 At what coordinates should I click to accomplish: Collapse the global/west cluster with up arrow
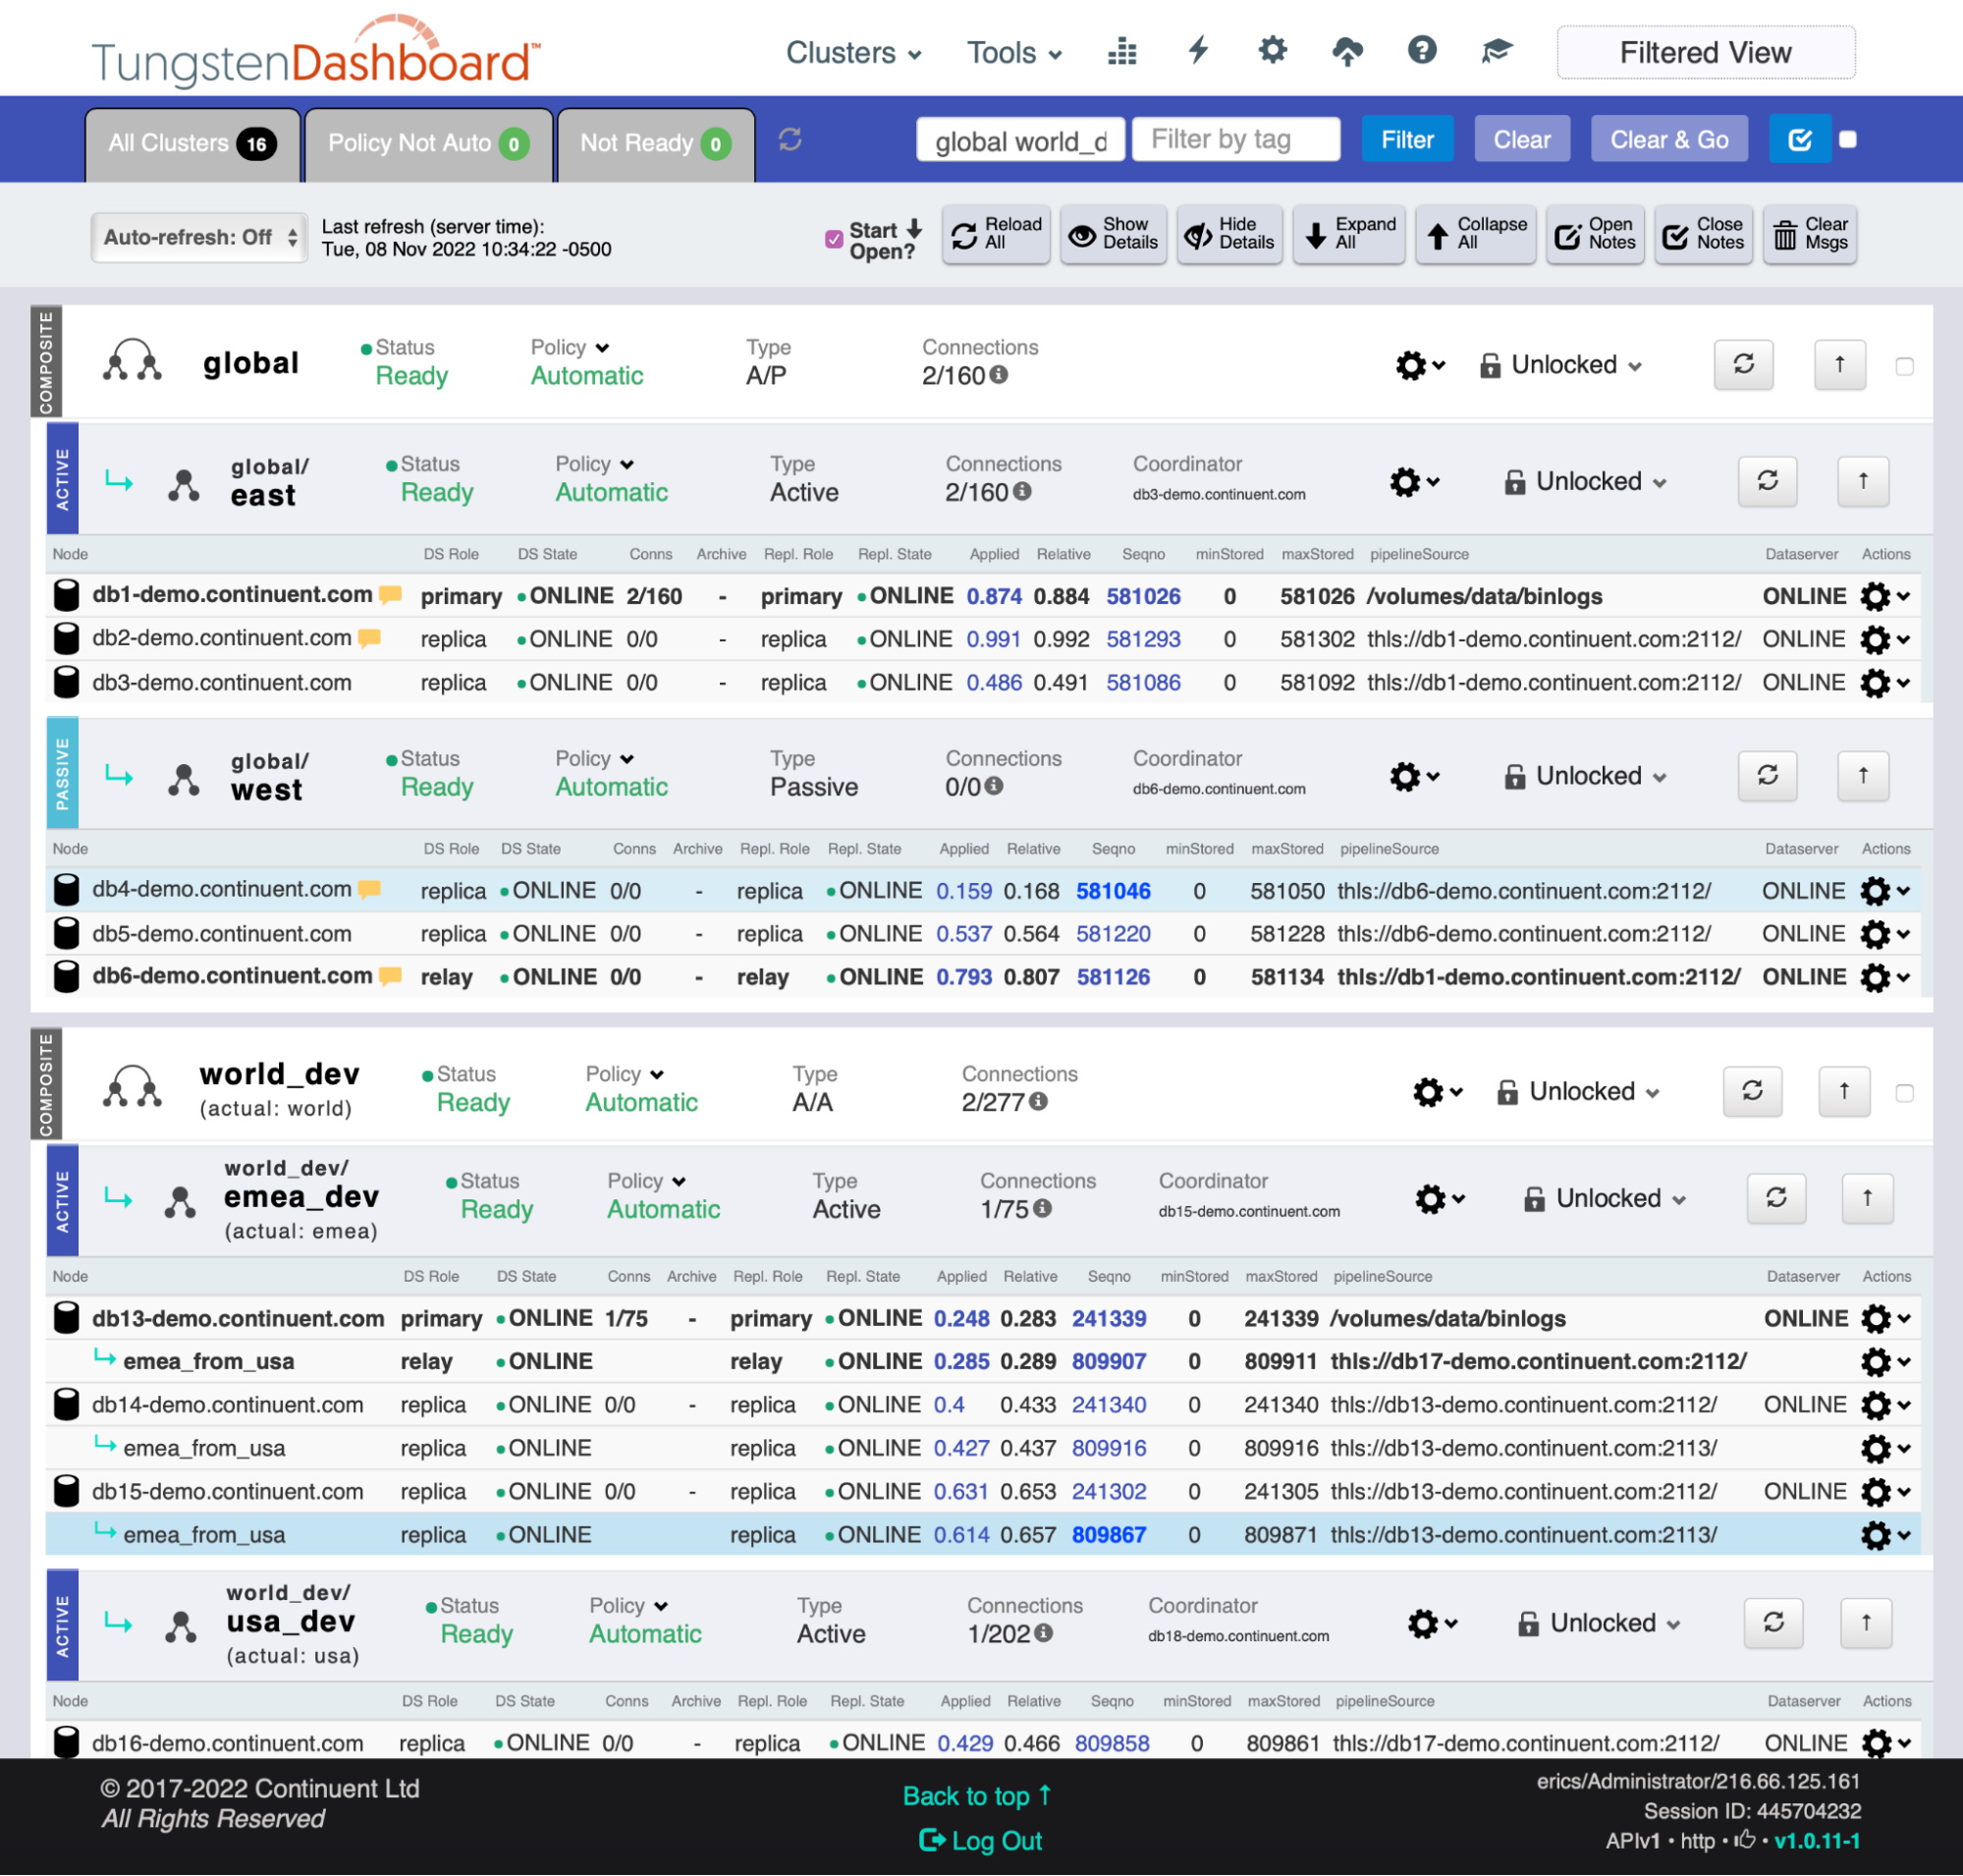[1862, 776]
